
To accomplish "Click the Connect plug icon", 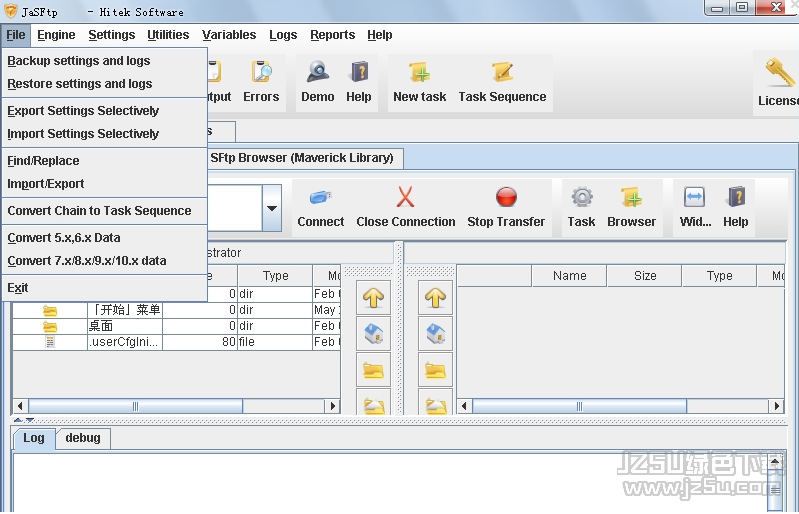I will coord(321,208).
